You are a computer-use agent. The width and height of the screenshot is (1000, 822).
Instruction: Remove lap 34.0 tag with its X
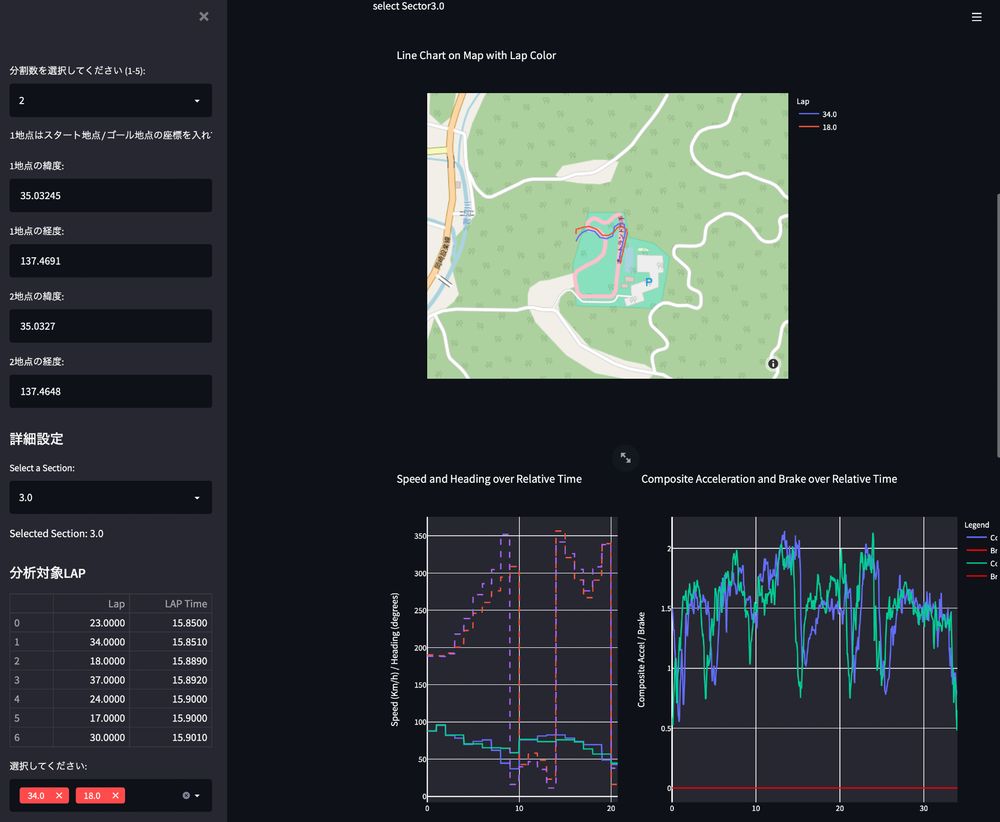coord(59,795)
